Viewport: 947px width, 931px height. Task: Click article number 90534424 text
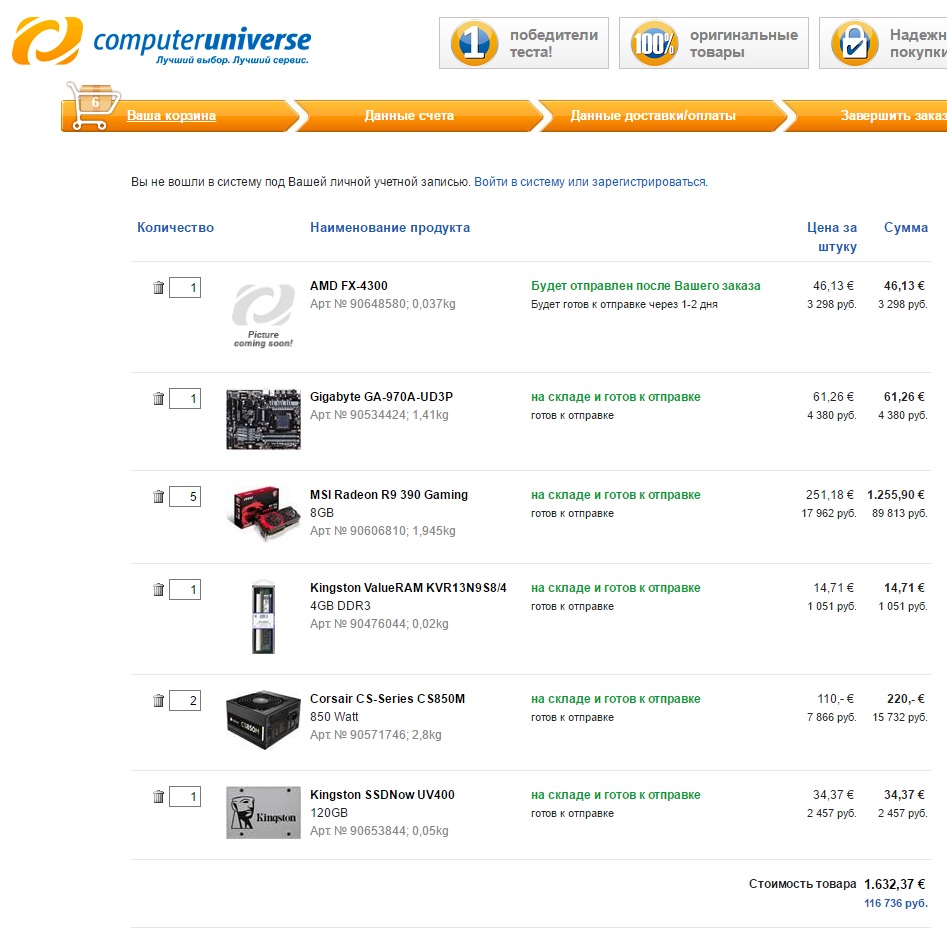tap(379, 415)
